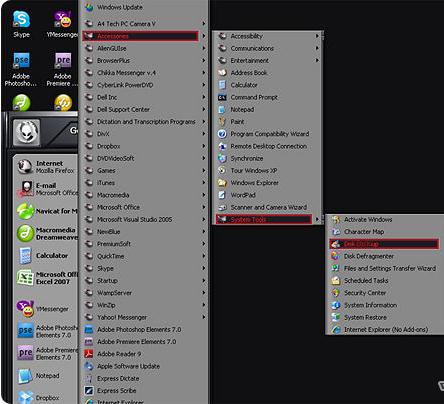Expand the WampServer submenu arrow
The height and width of the screenshot is (404, 444).
tap(204, 293)
